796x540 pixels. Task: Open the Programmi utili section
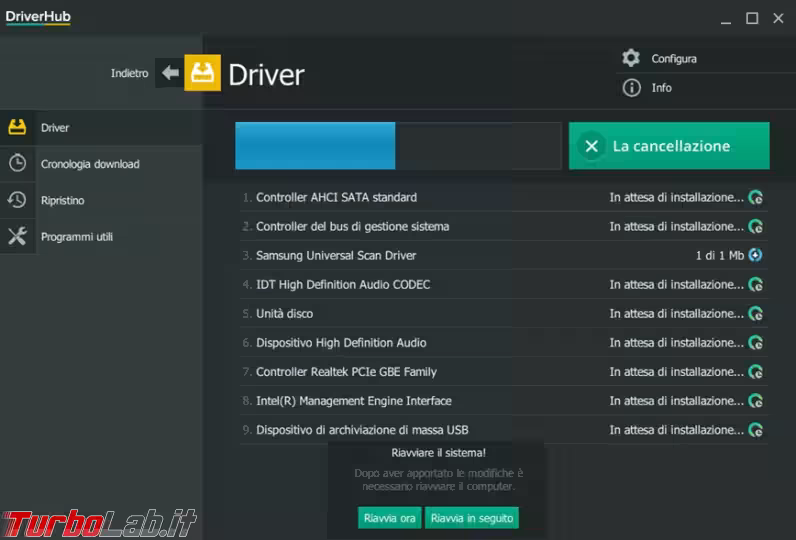tap(101, 237)
